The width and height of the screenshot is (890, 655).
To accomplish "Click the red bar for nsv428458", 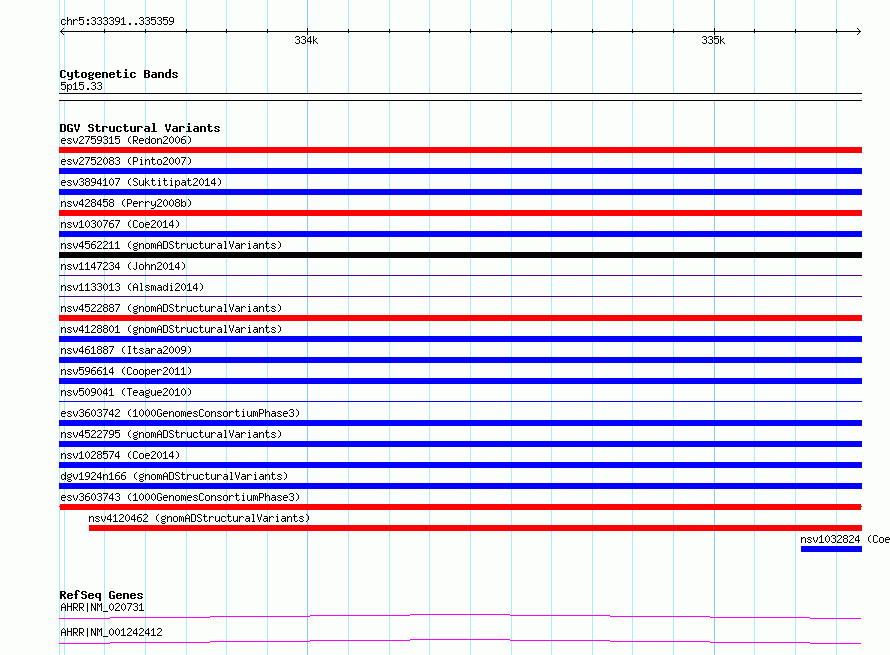I will [460, 213].
